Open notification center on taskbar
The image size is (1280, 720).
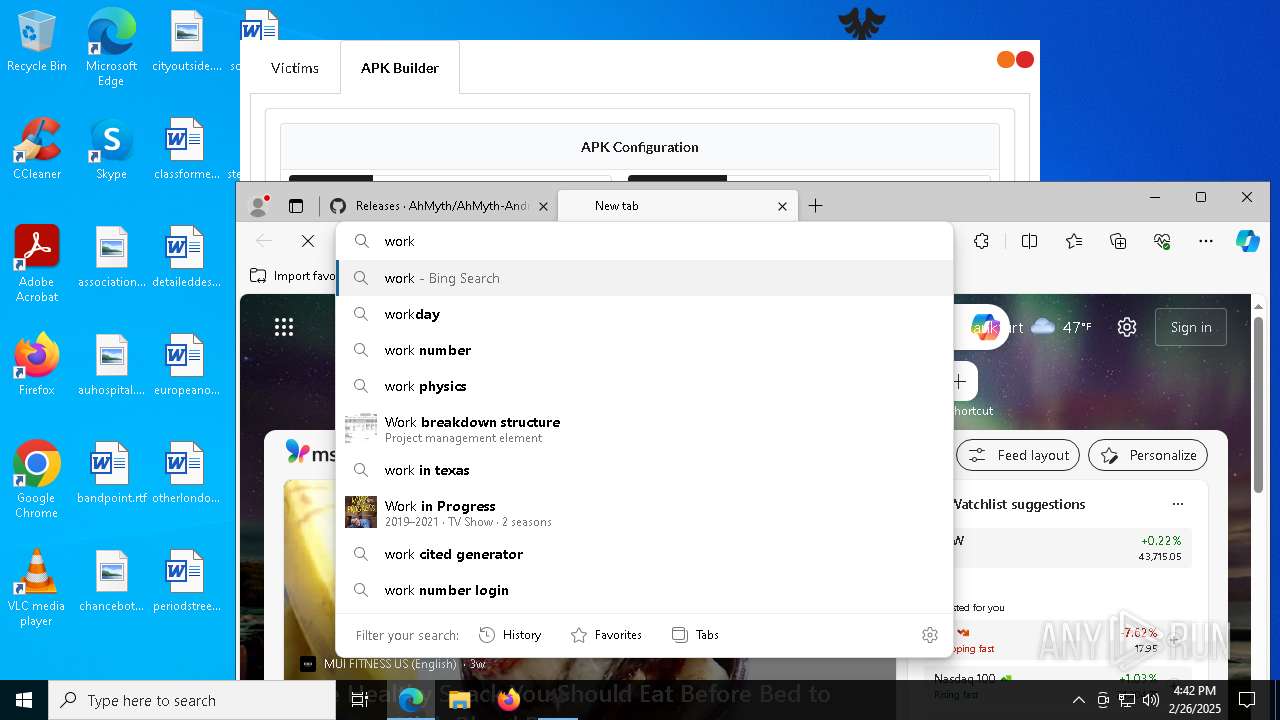point(1247,700)
